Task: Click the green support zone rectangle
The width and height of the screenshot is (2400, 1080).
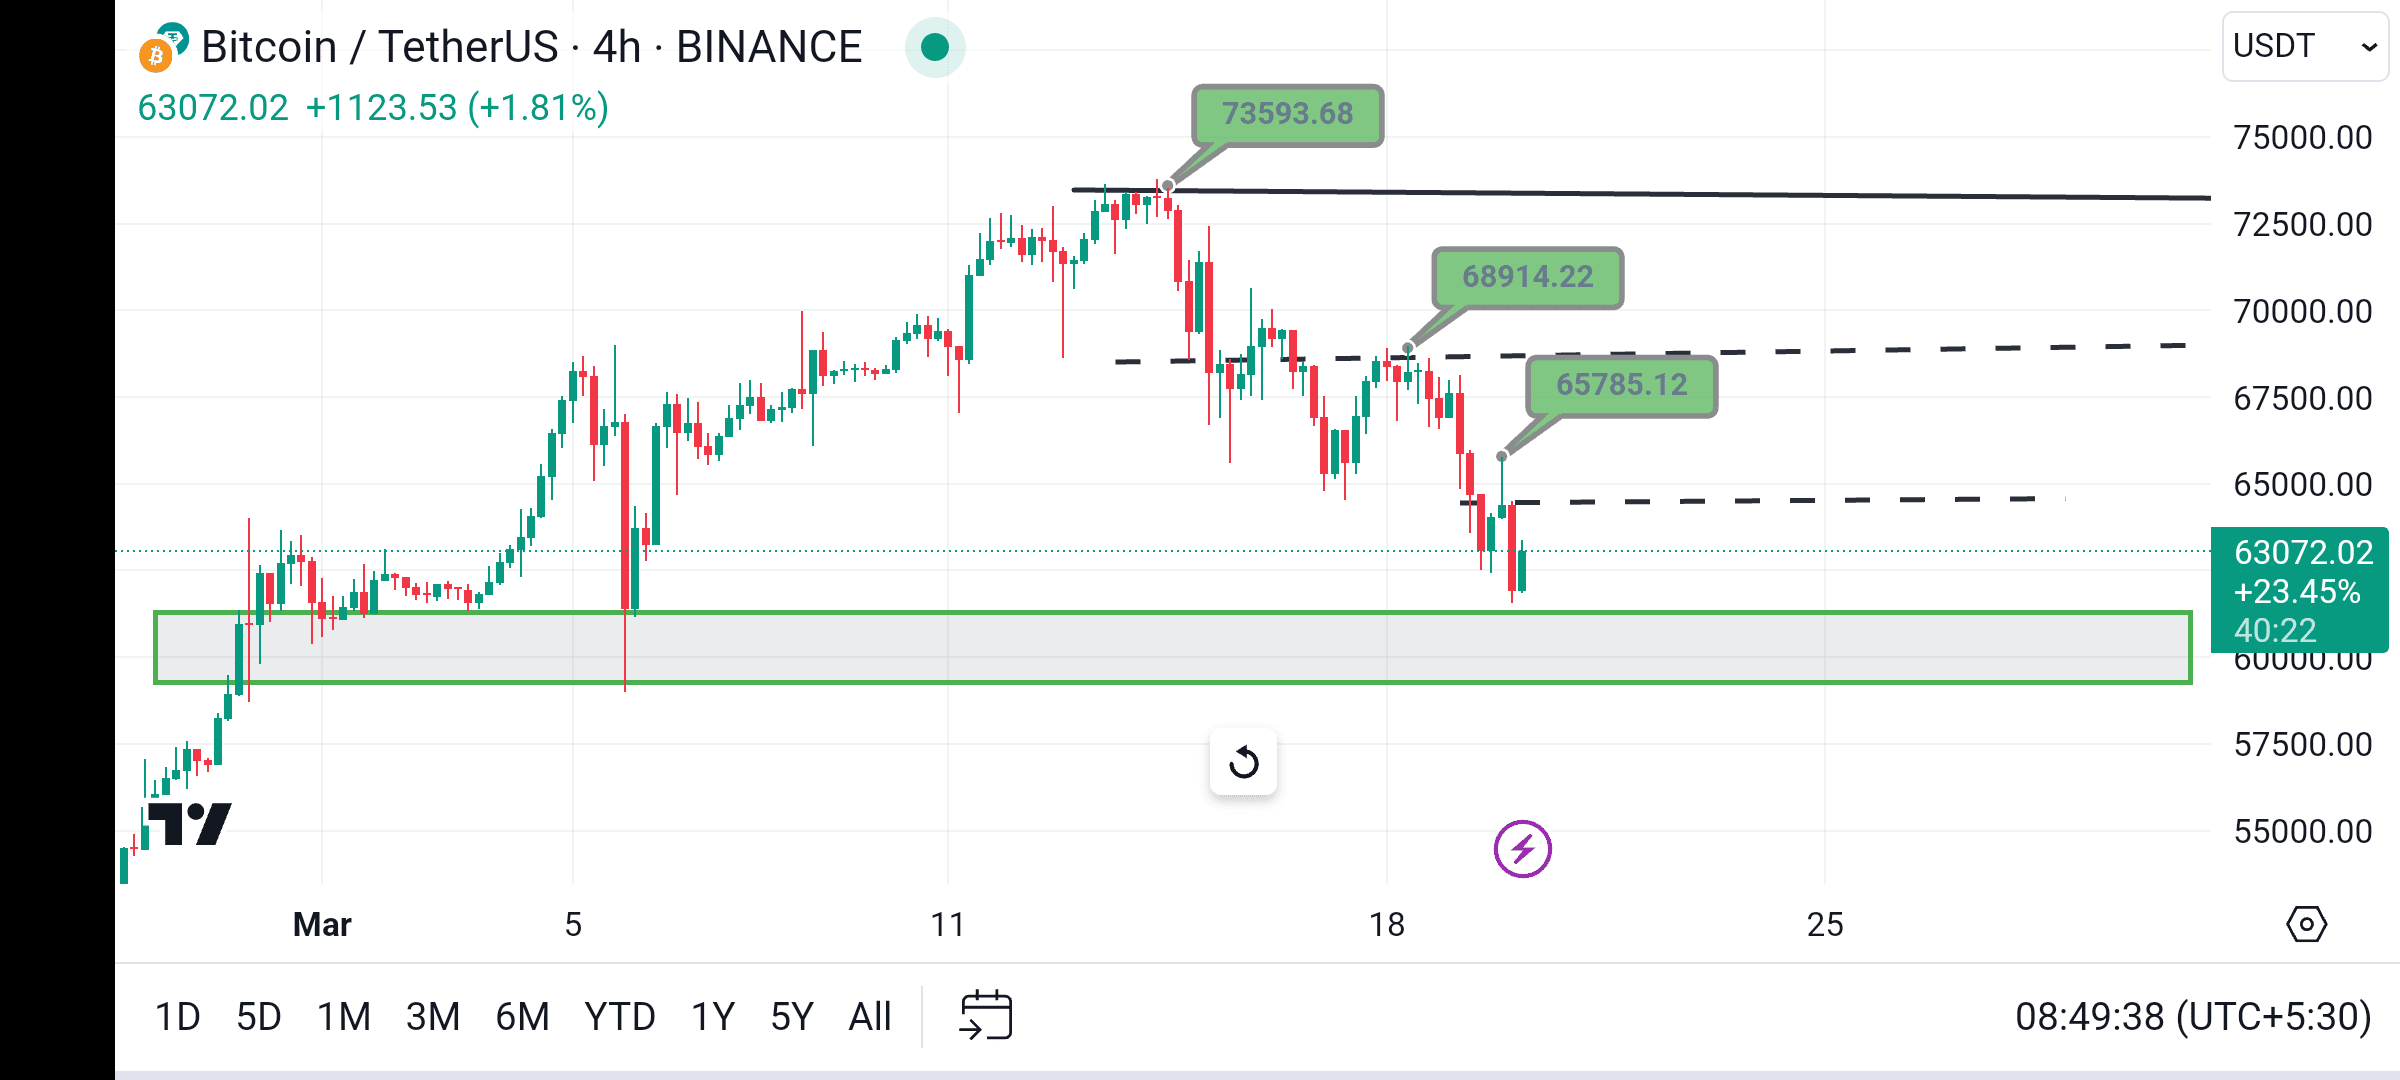Action: (1172, 648)
